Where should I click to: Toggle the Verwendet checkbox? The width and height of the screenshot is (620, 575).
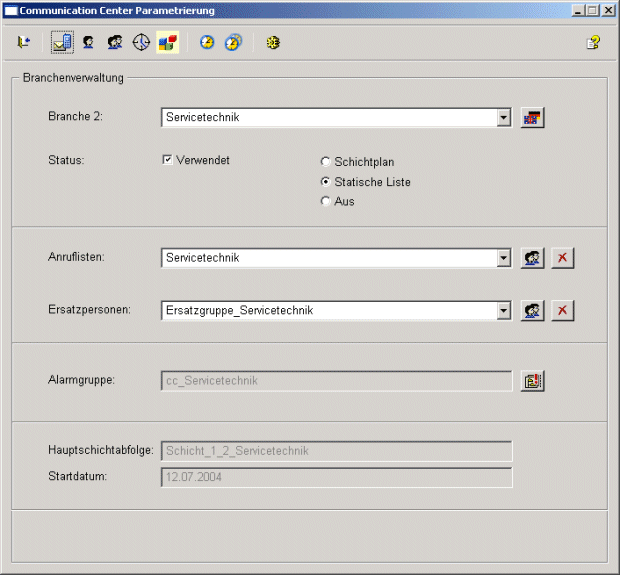(x=167, y=160)
